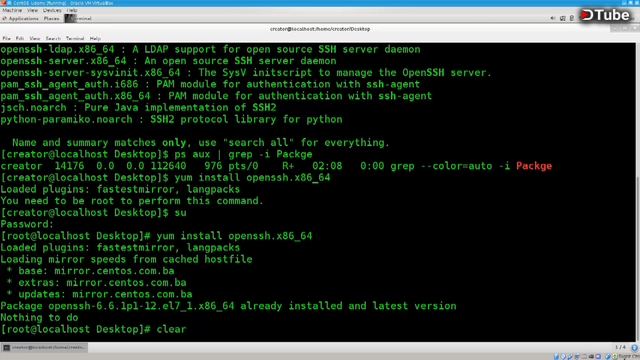Maximize the terminal window
This screenshot has width=640, height=360.
pyautogui.click(x=625, y=29)
